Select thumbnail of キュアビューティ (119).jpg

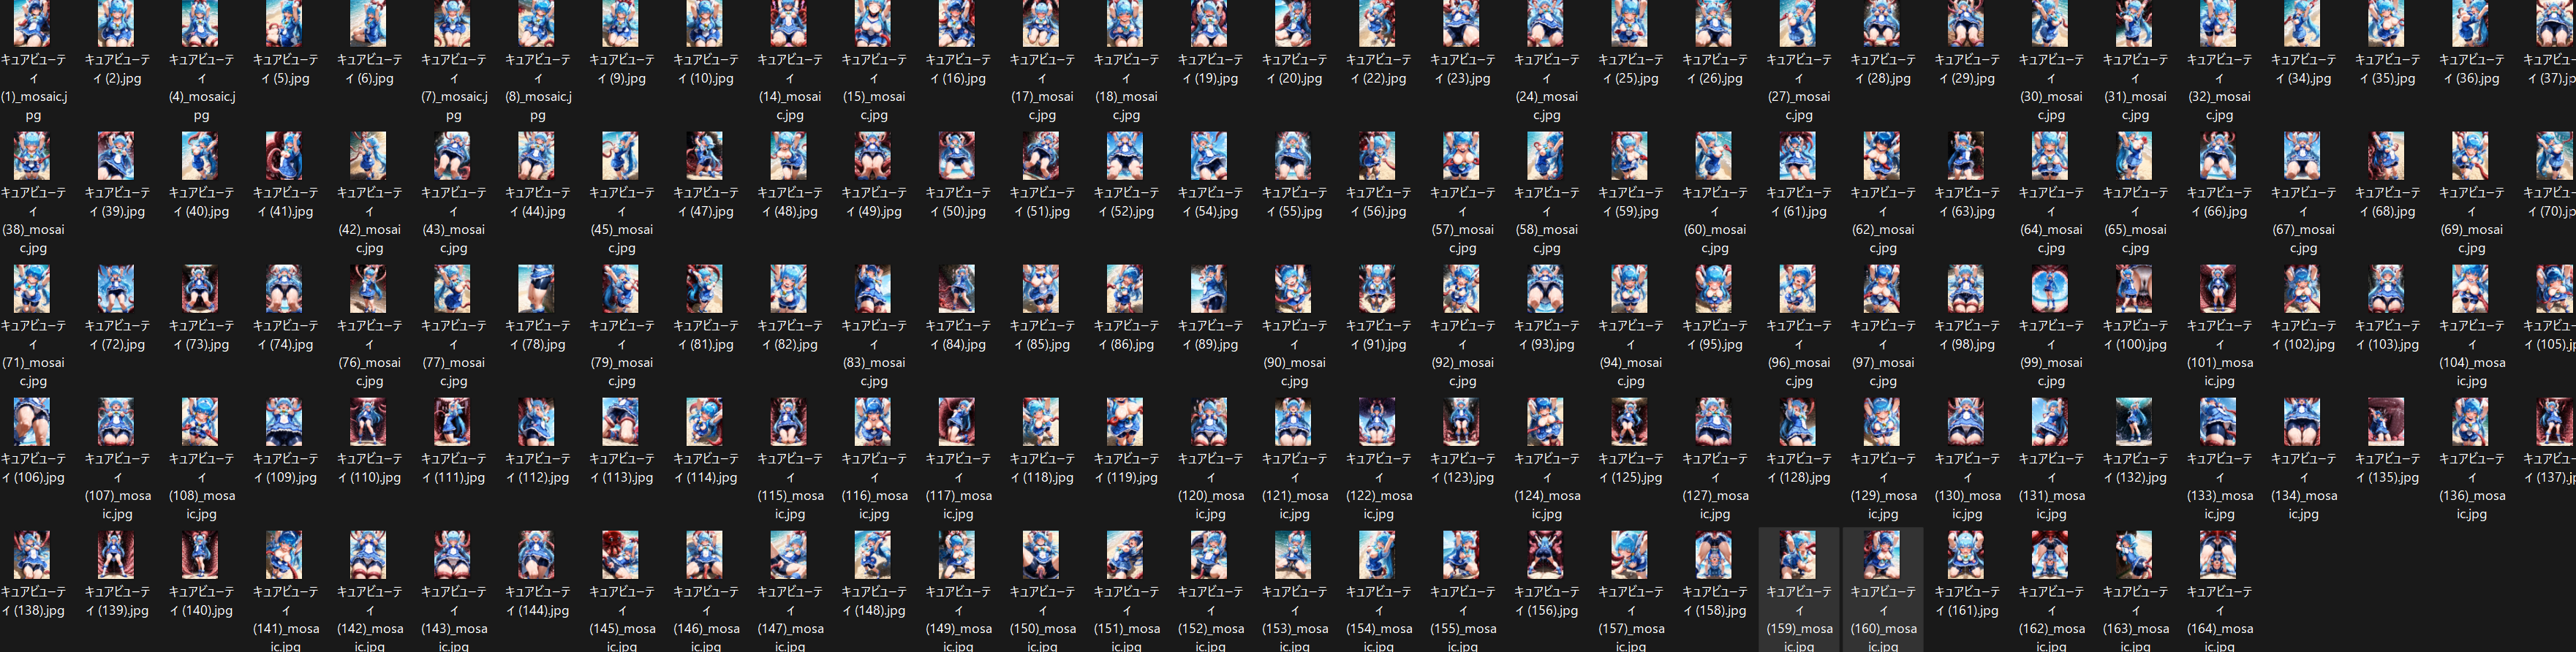[1124, 422]
